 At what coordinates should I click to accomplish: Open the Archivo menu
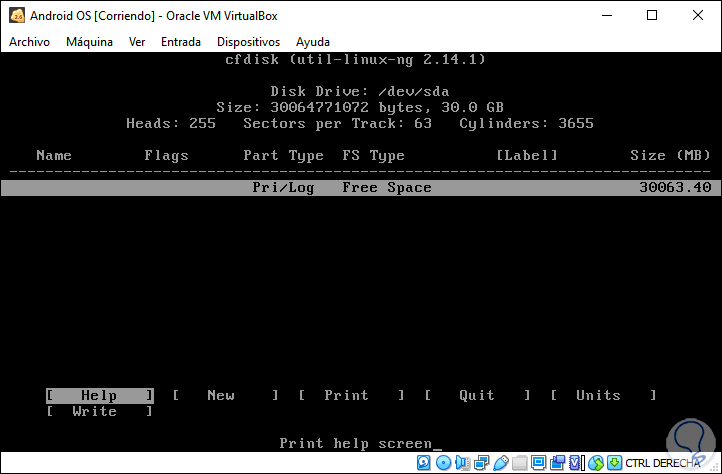[29, 42]
